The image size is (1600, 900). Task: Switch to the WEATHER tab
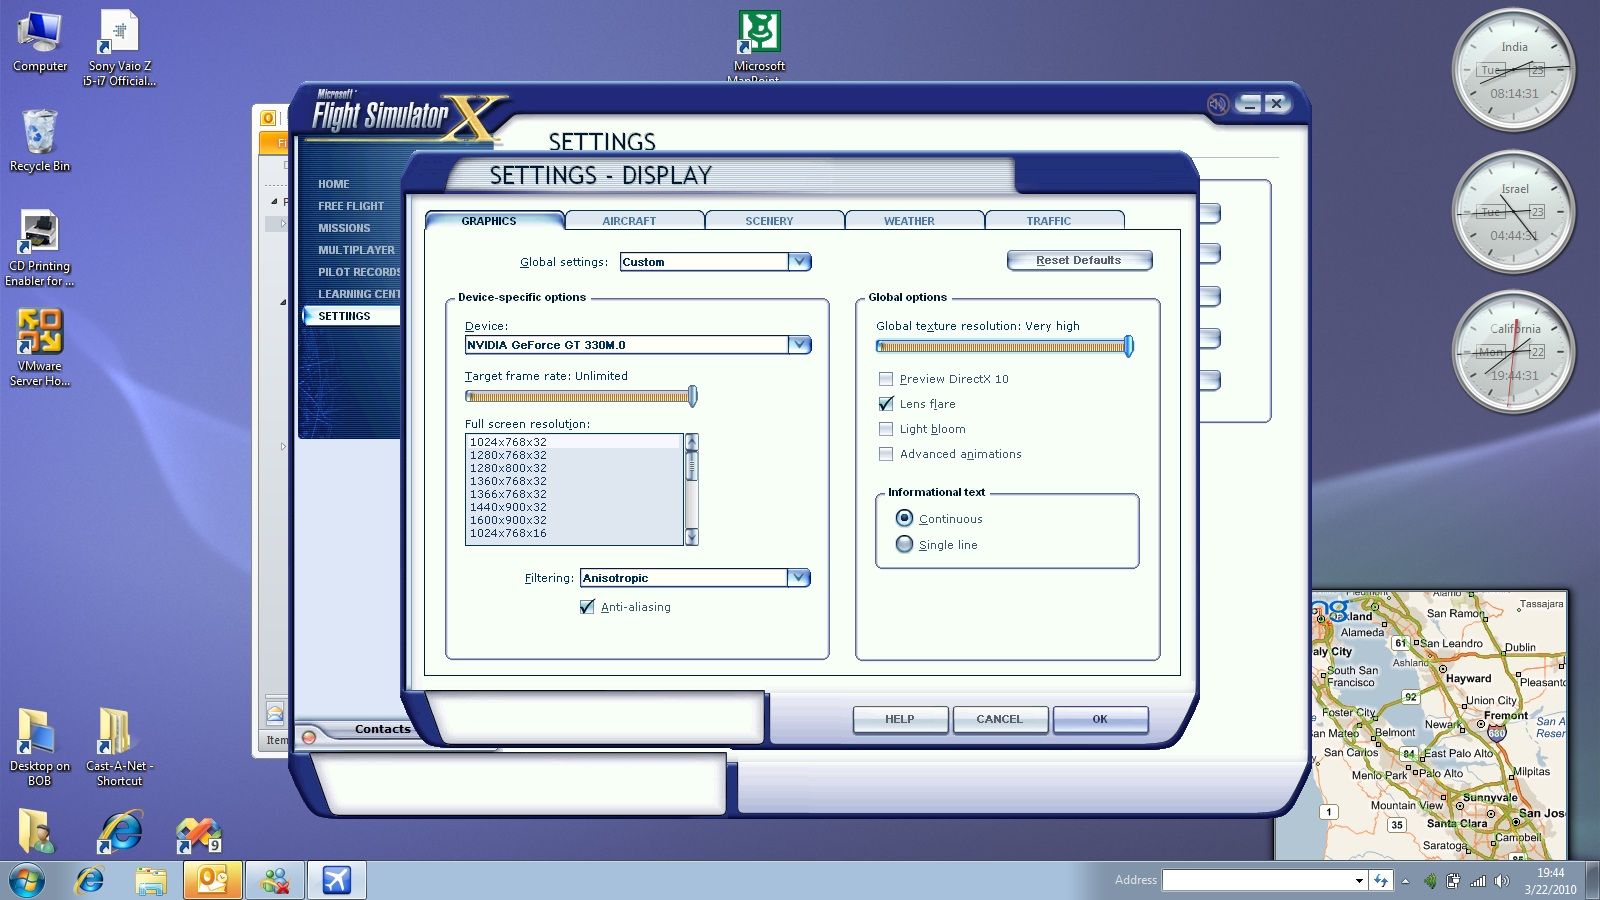point(909,221)
